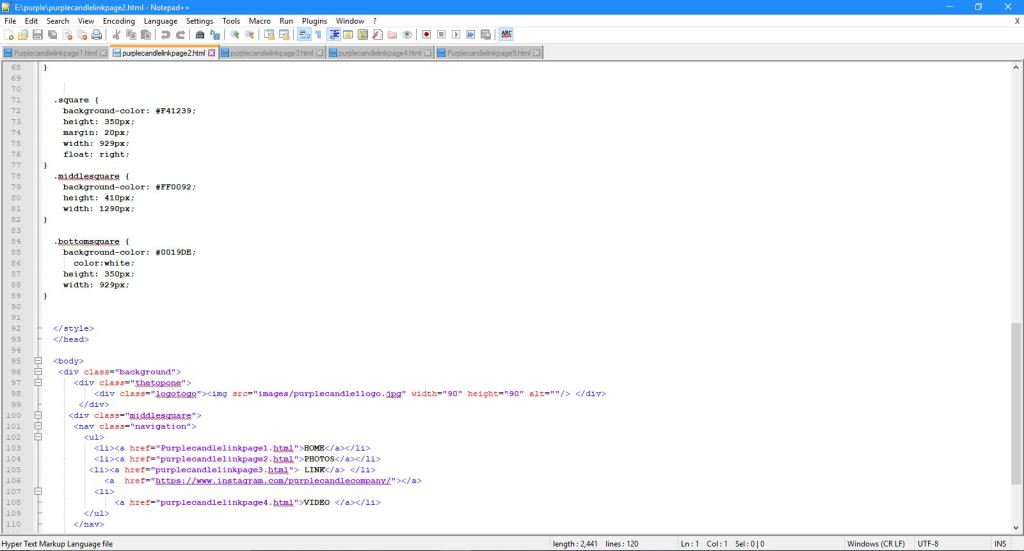The width and height of the screenshot is (1024, 551).
Task: Switch to the purplecandlelinkpage3.html tab
Action: pyautogui.click(x=271, y=53)
